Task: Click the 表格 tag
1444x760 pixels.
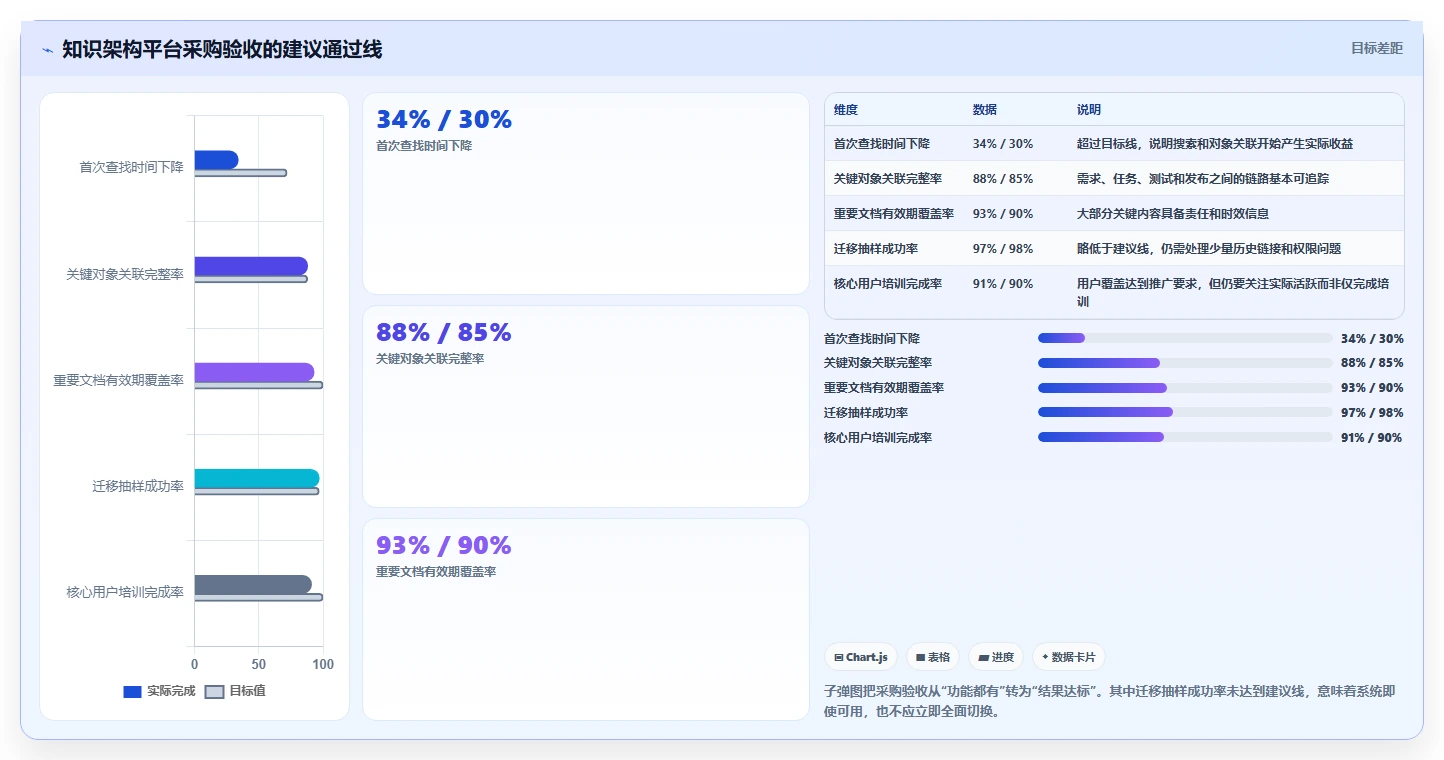Action: 933,657
